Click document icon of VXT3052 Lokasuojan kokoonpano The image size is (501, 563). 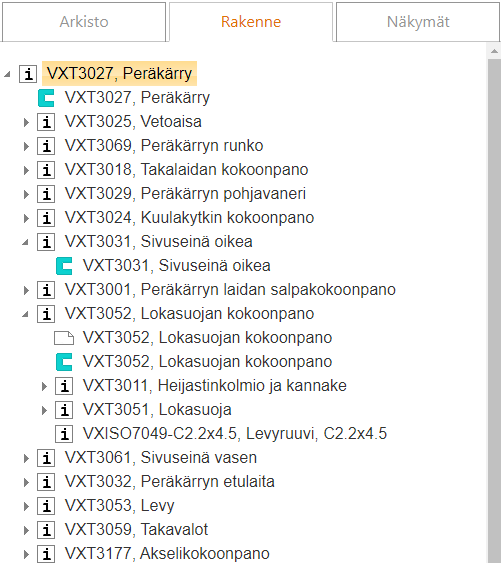pyautogui.click(x=64, y=338)
